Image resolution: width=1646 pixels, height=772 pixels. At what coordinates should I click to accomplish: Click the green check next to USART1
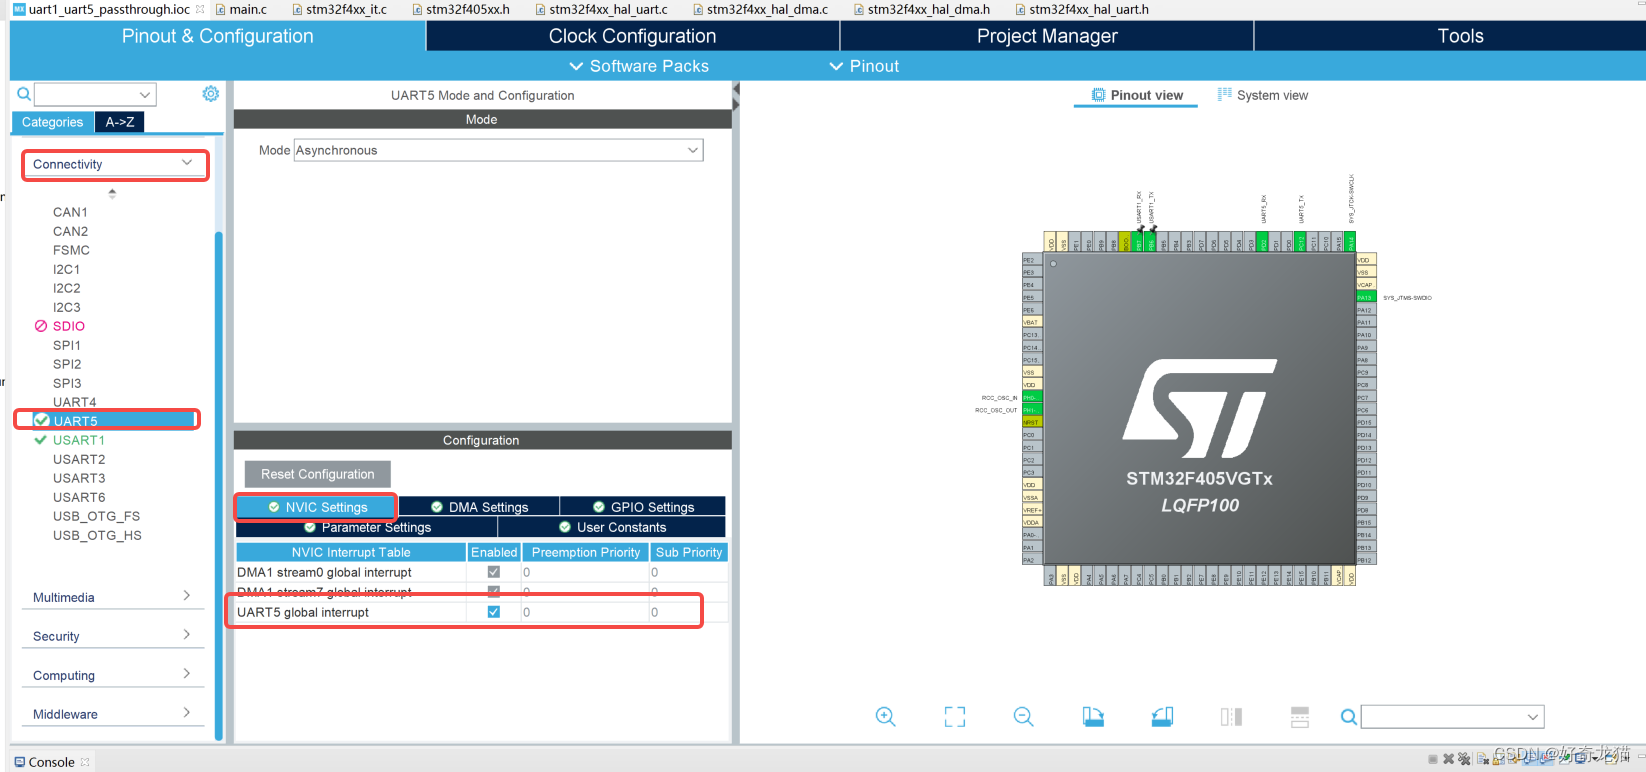point(41,440)
